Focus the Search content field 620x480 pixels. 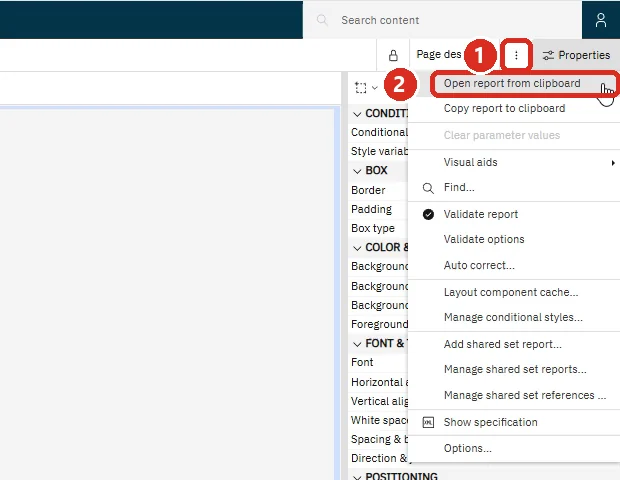point(442,20)
